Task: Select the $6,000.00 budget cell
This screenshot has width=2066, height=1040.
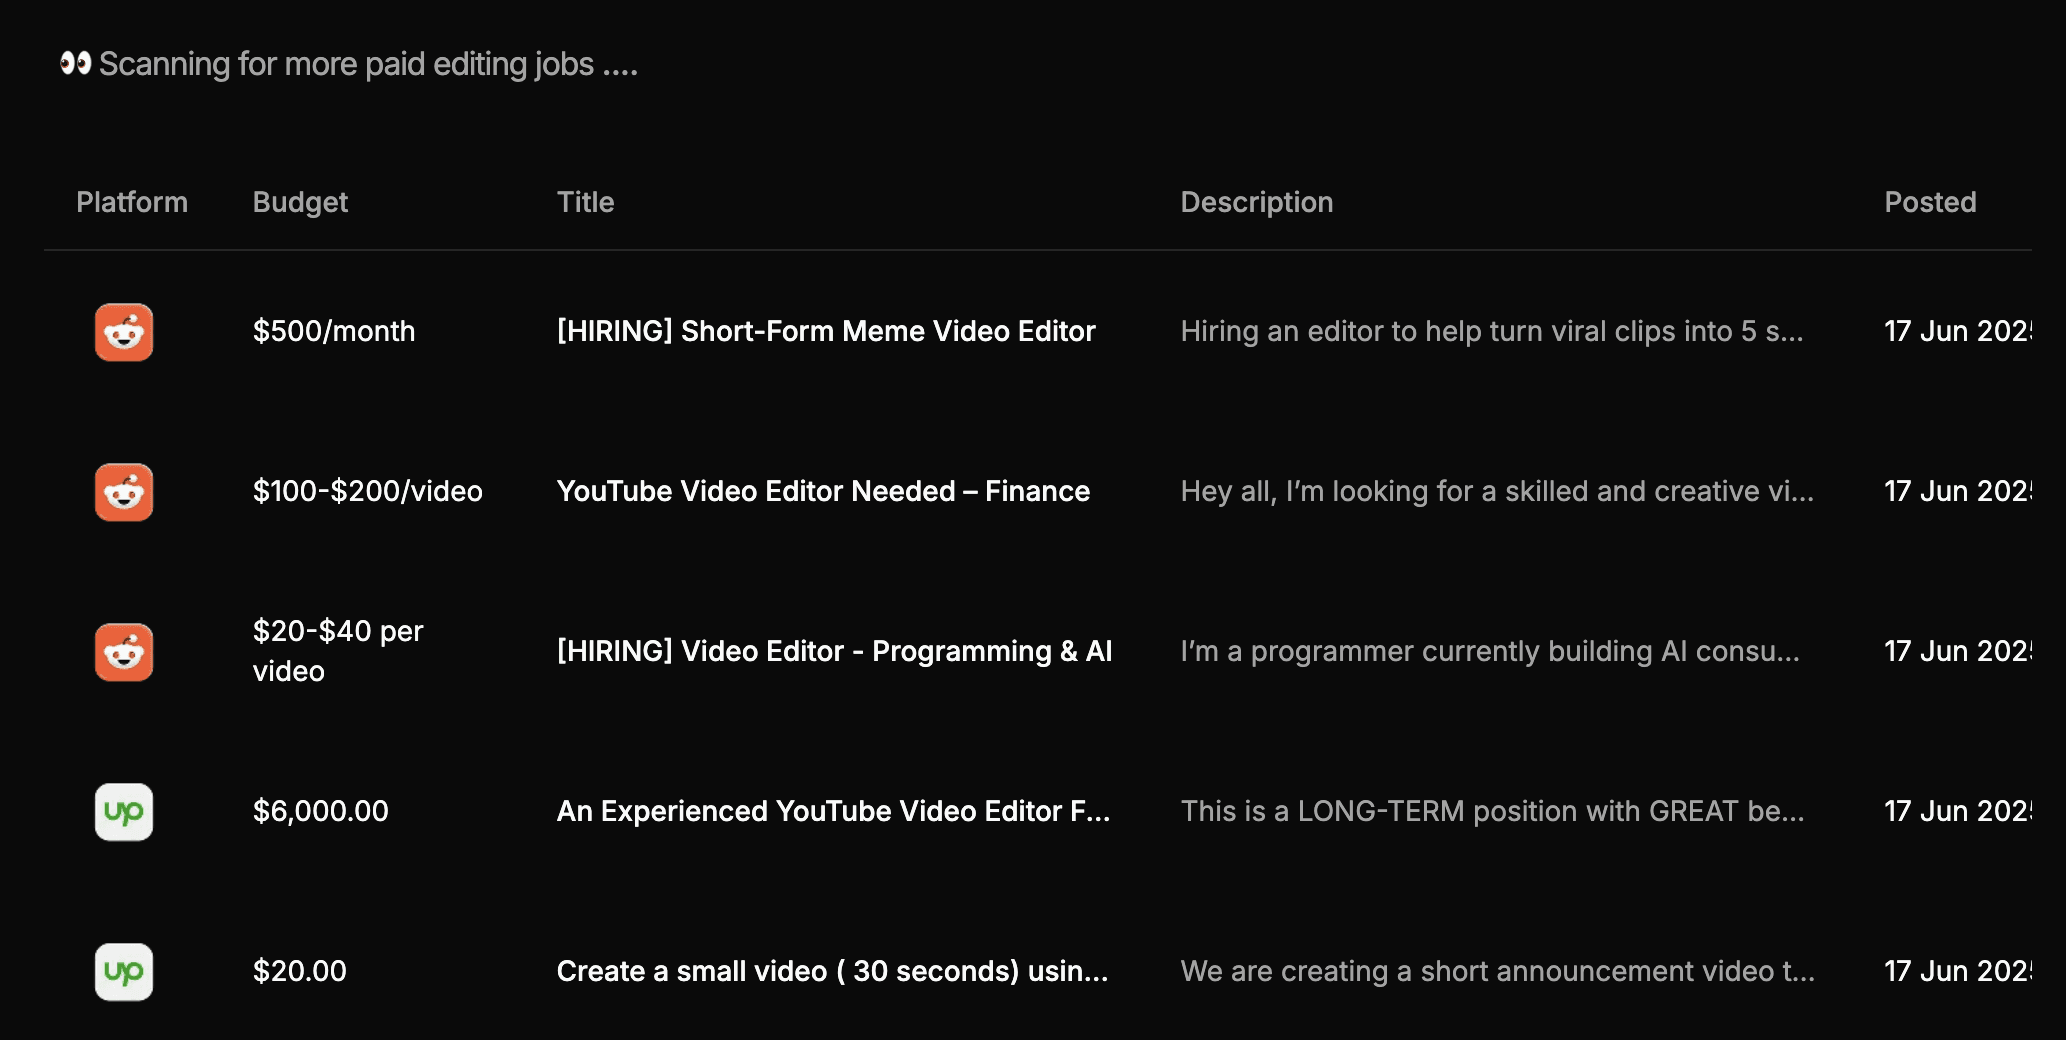Action: point(320,811)
